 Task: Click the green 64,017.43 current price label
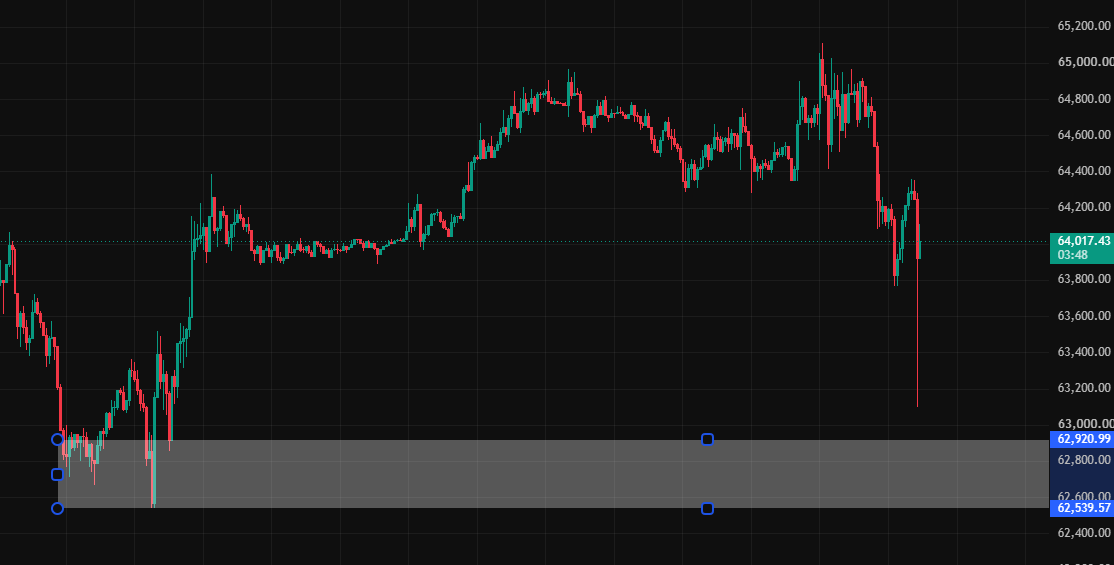pyautogui.click(x=1083, y=241)
